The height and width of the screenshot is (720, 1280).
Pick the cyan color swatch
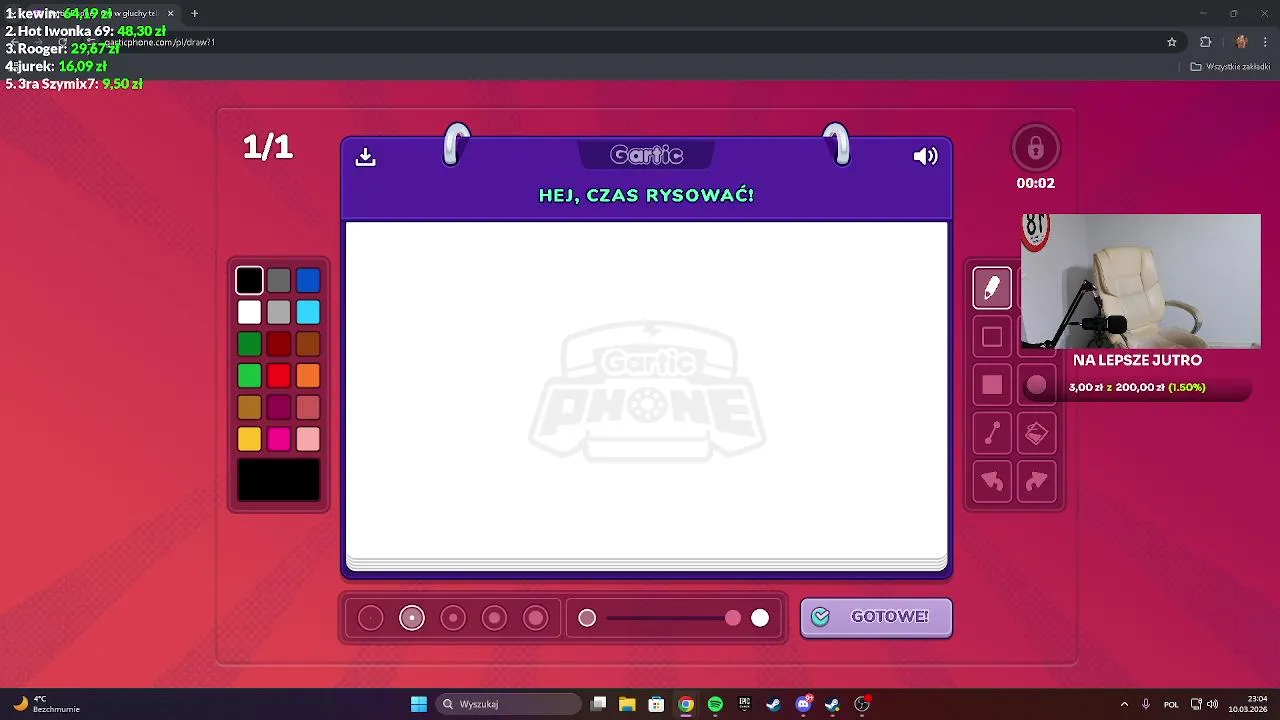click(308, 313)
